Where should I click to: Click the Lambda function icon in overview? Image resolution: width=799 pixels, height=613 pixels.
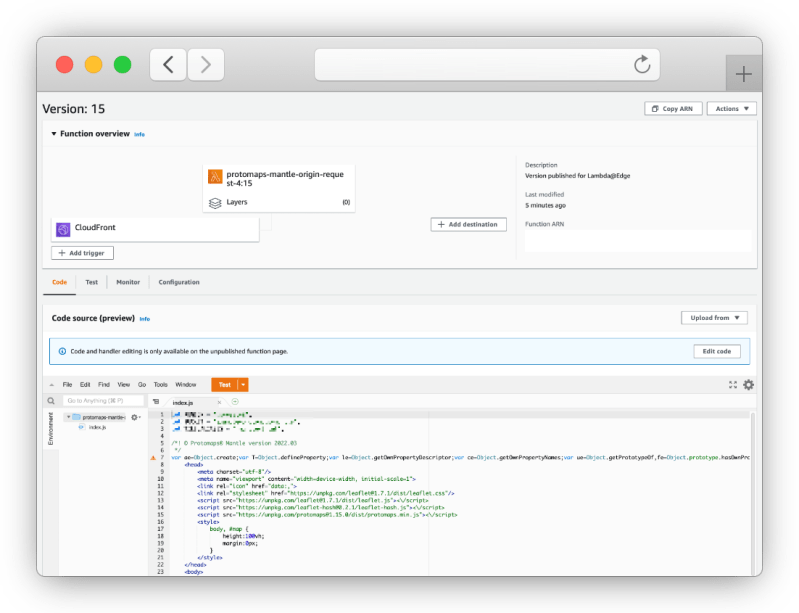click(x=215, y=177)
